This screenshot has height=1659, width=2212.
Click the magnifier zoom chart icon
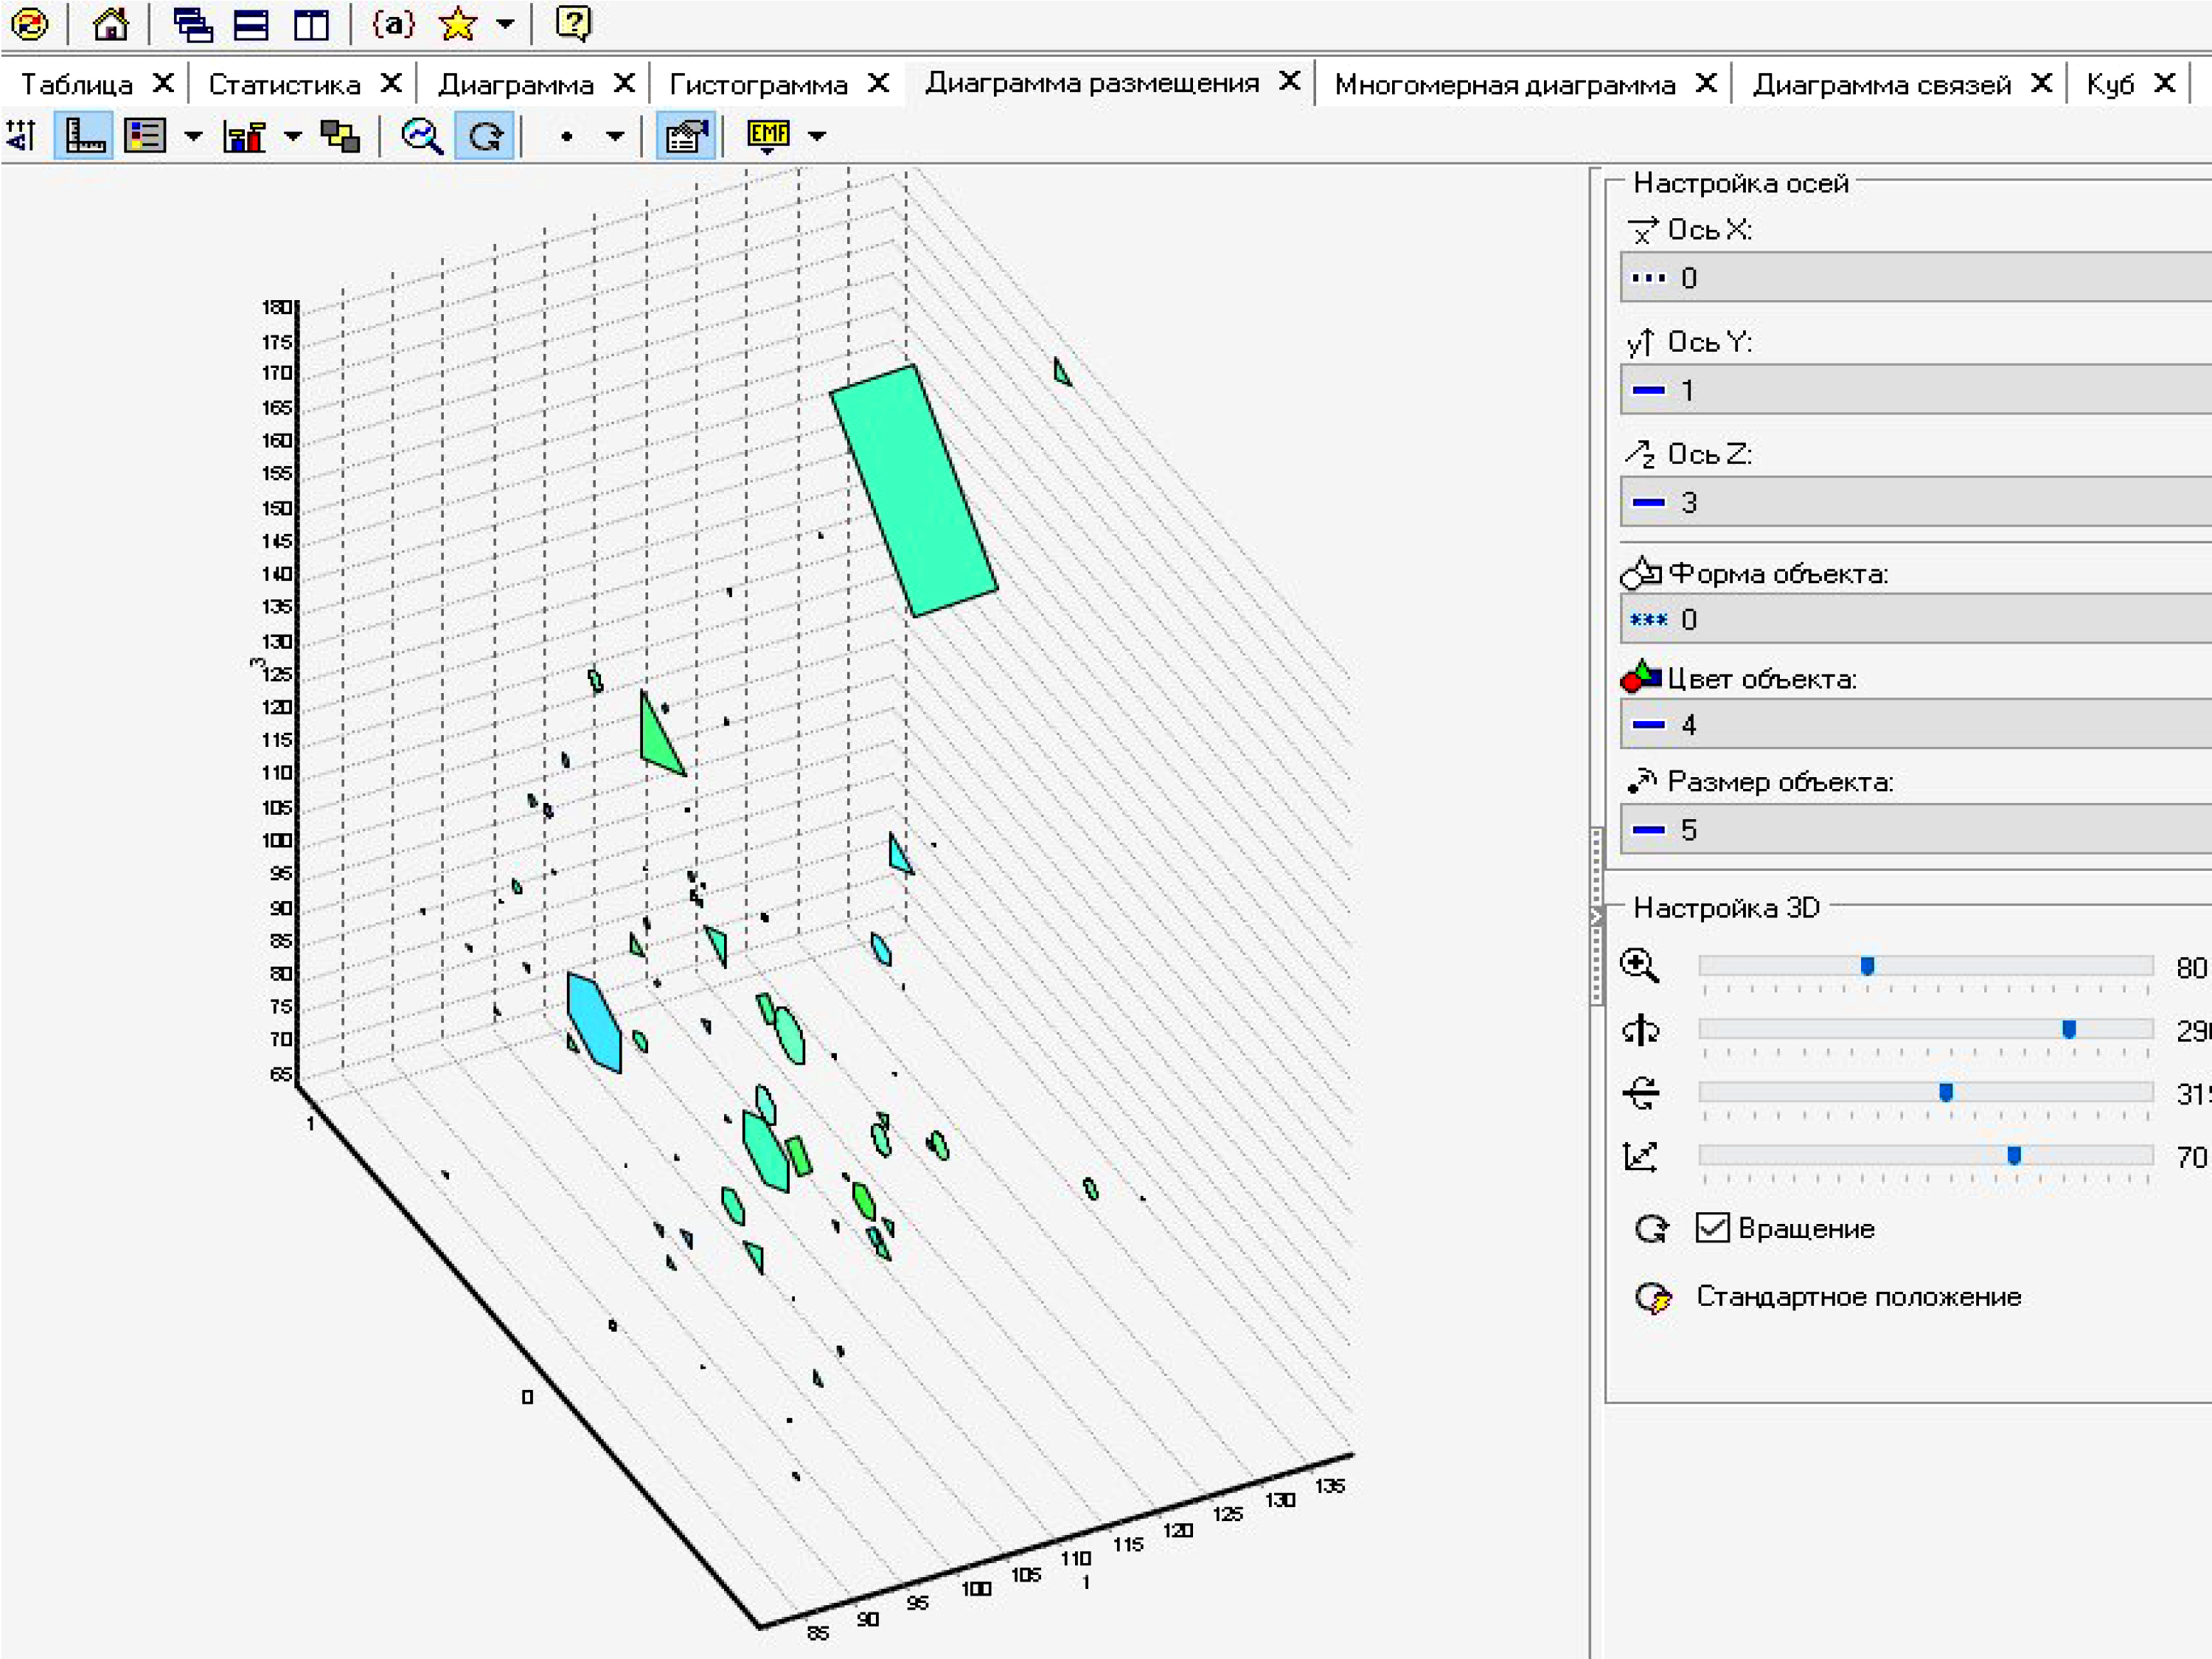click(422, 136)
